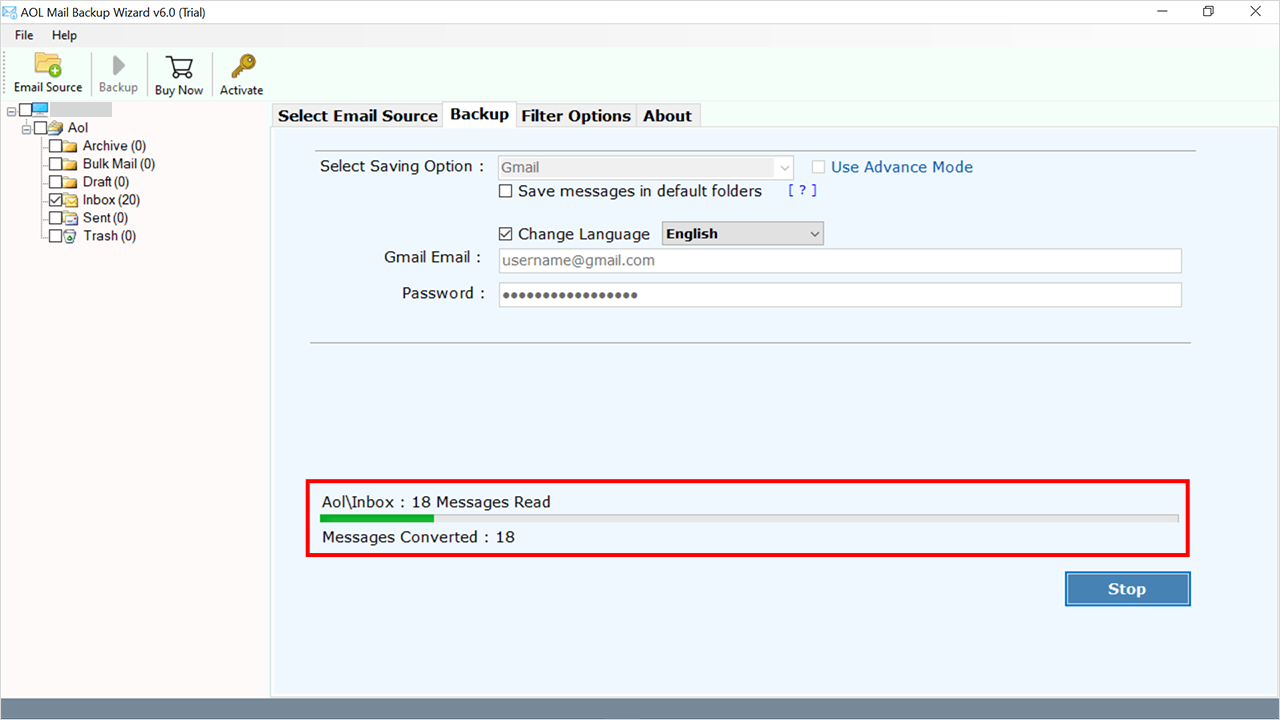Switch to the Backup tab
The image size is (1280, 720).
[x=480, y=114]
